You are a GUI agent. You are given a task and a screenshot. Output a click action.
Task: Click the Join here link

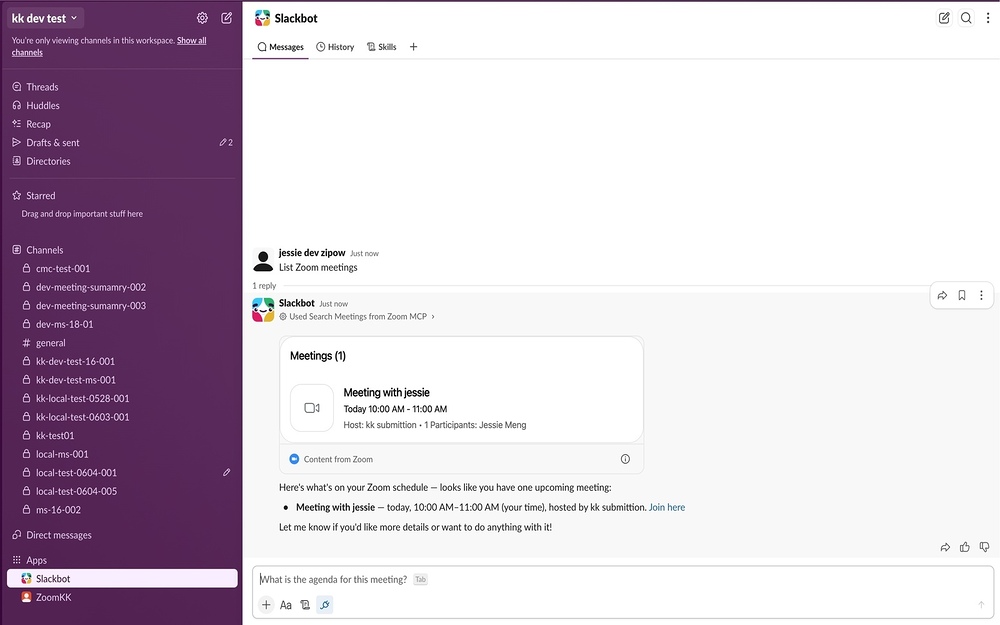coord(667,508)
